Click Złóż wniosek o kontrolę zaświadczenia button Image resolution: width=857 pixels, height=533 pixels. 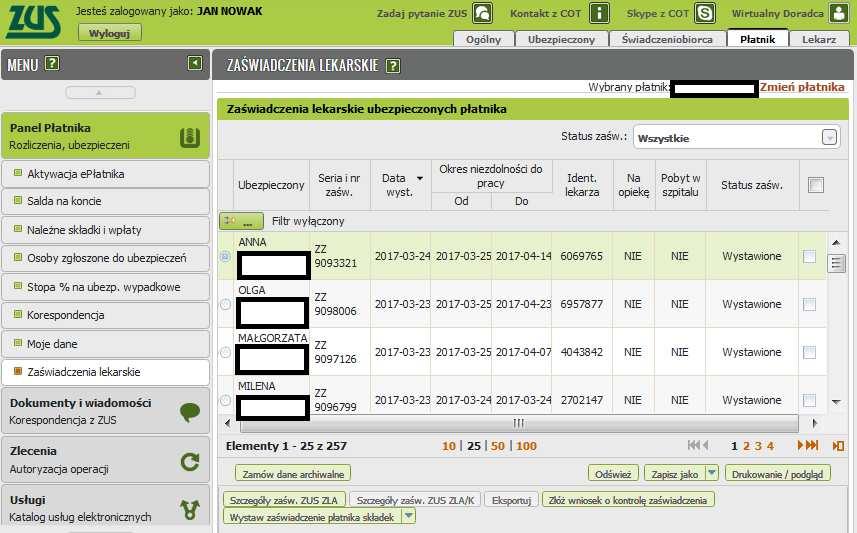pos(627,500)
